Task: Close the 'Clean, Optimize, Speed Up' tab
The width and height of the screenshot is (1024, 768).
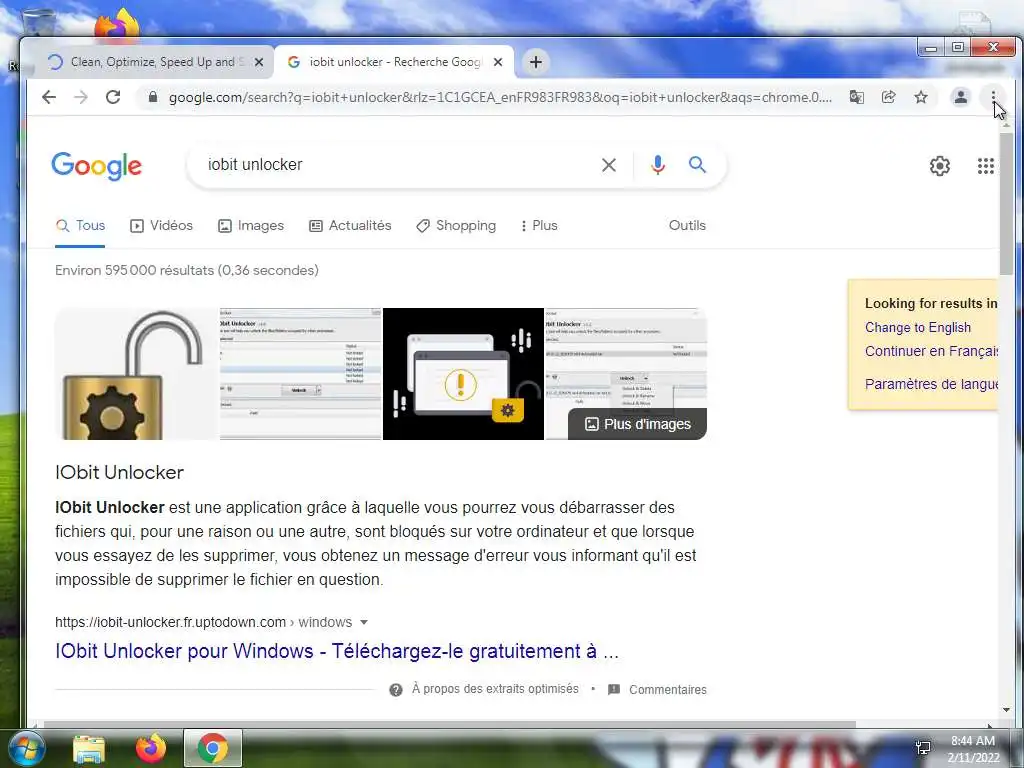Action: click(259, 62)
